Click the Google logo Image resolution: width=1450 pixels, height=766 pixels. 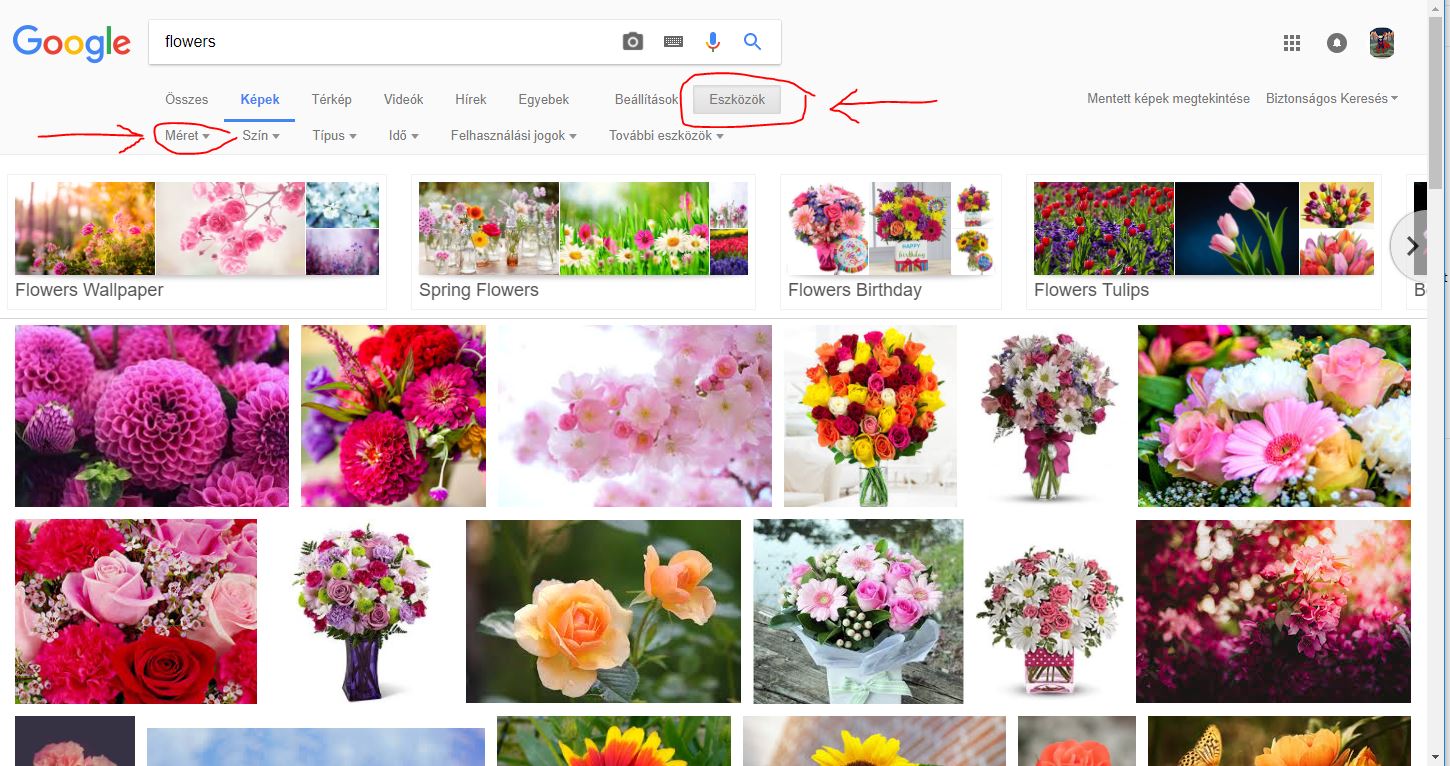(72, 44)
